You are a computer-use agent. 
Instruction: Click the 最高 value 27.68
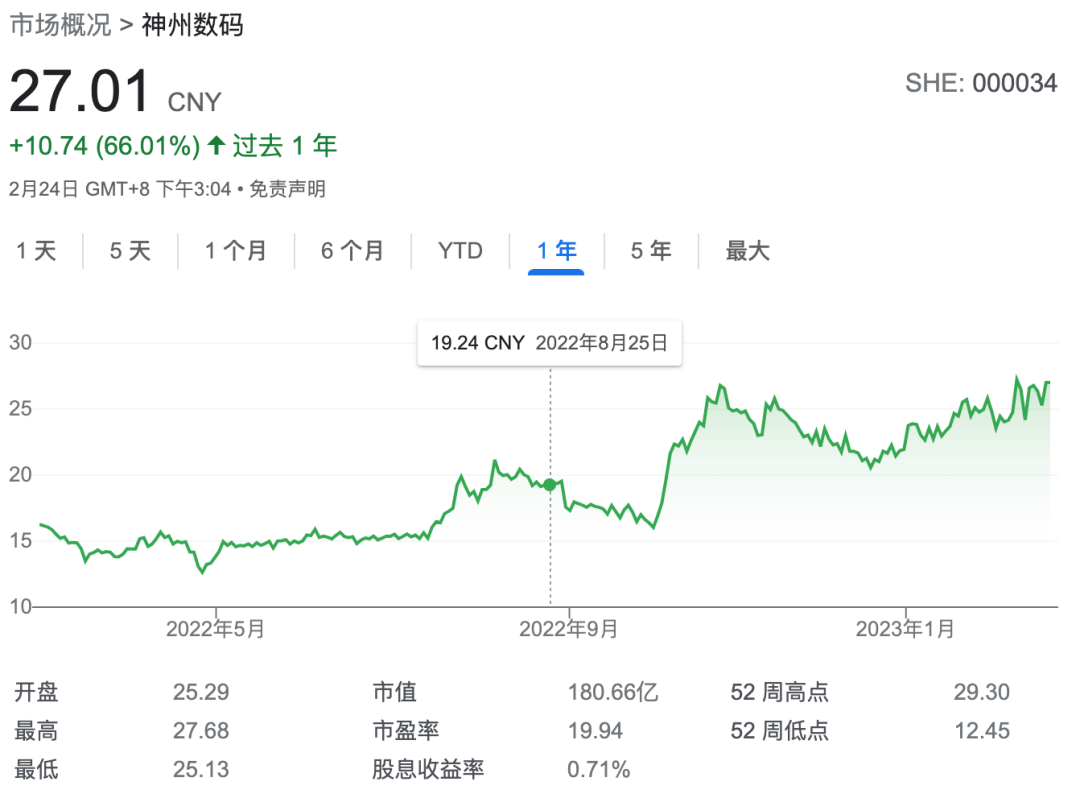pos(200,731)
